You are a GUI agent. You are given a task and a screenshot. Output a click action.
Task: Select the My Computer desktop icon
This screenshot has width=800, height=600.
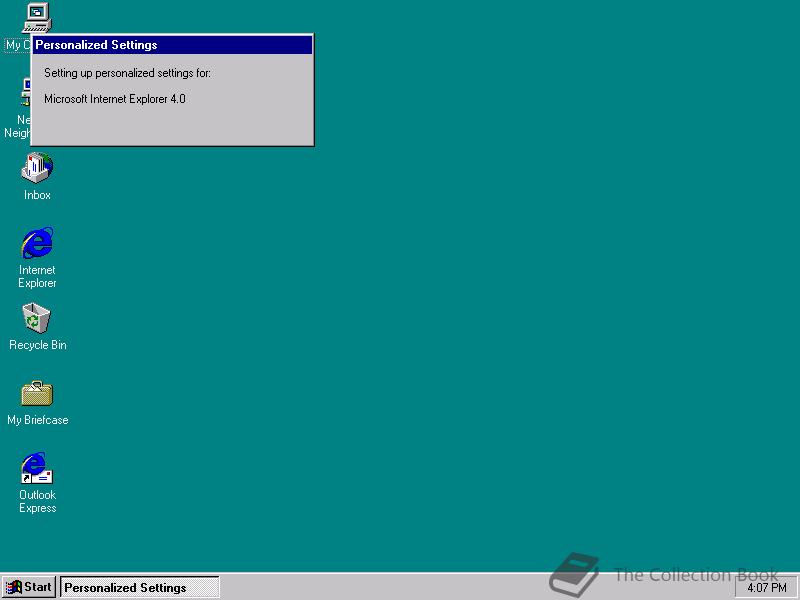pyautogui.click(x=37, y=18)
